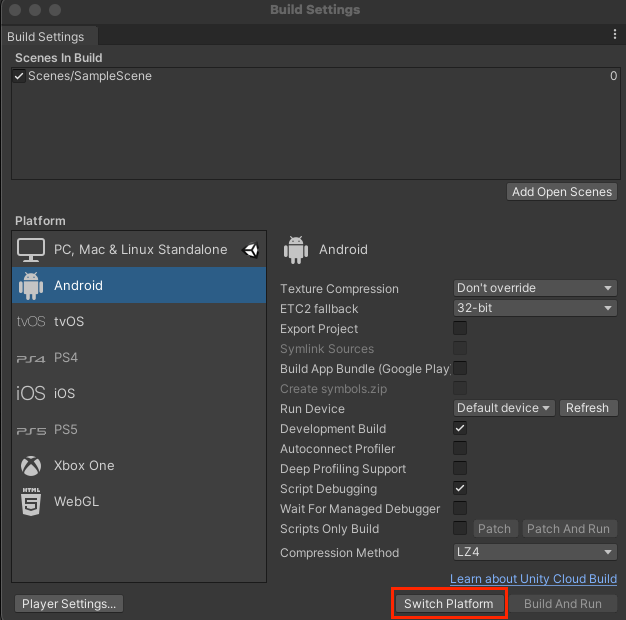Disable the Development Build checkbox
Viewport: 626px width, 620px height.
click(x=460, y=428)
